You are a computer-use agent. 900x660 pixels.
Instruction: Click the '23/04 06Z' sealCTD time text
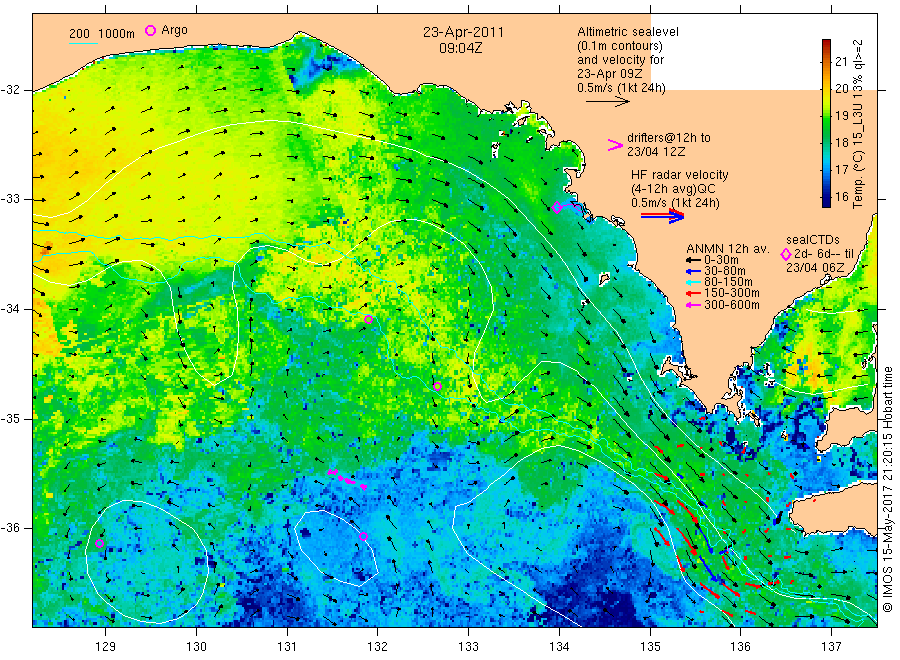[x=815, y=268]
